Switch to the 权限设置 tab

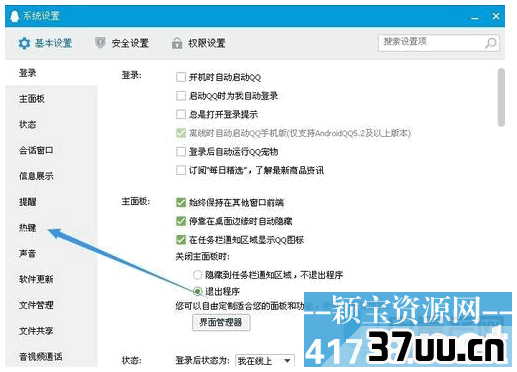pyautogui.click(x=199, y=43)
